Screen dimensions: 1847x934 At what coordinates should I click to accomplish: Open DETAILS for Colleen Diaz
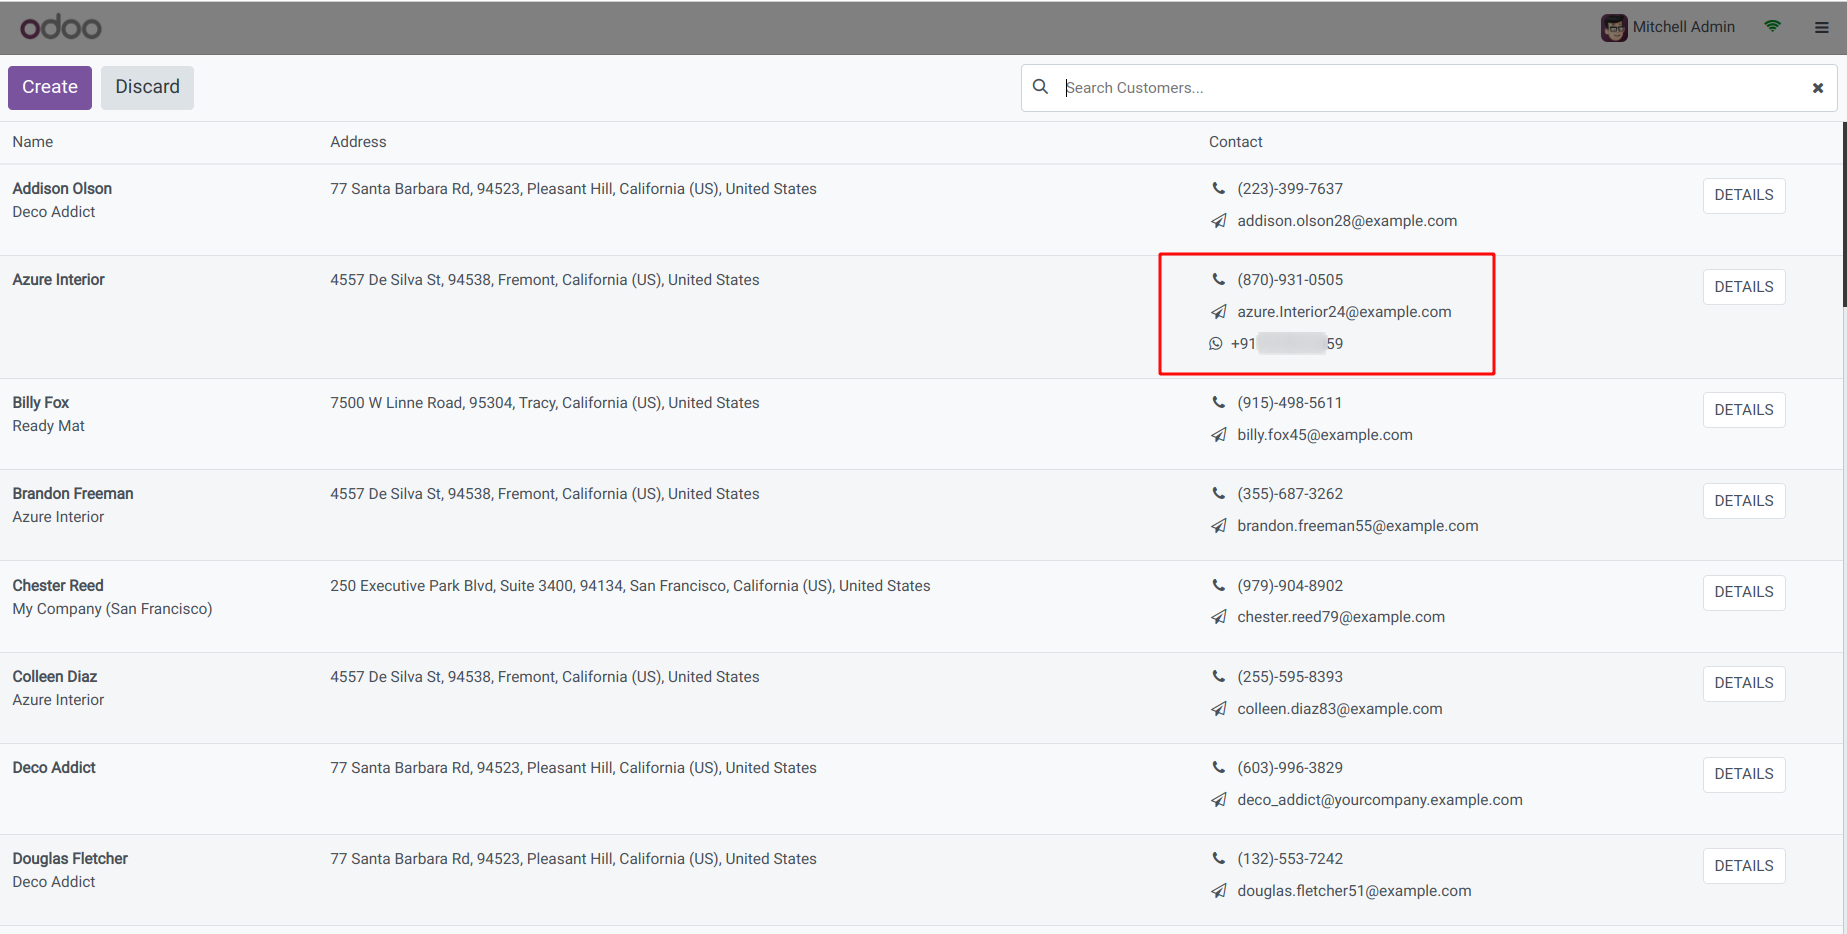[1744, 683]
